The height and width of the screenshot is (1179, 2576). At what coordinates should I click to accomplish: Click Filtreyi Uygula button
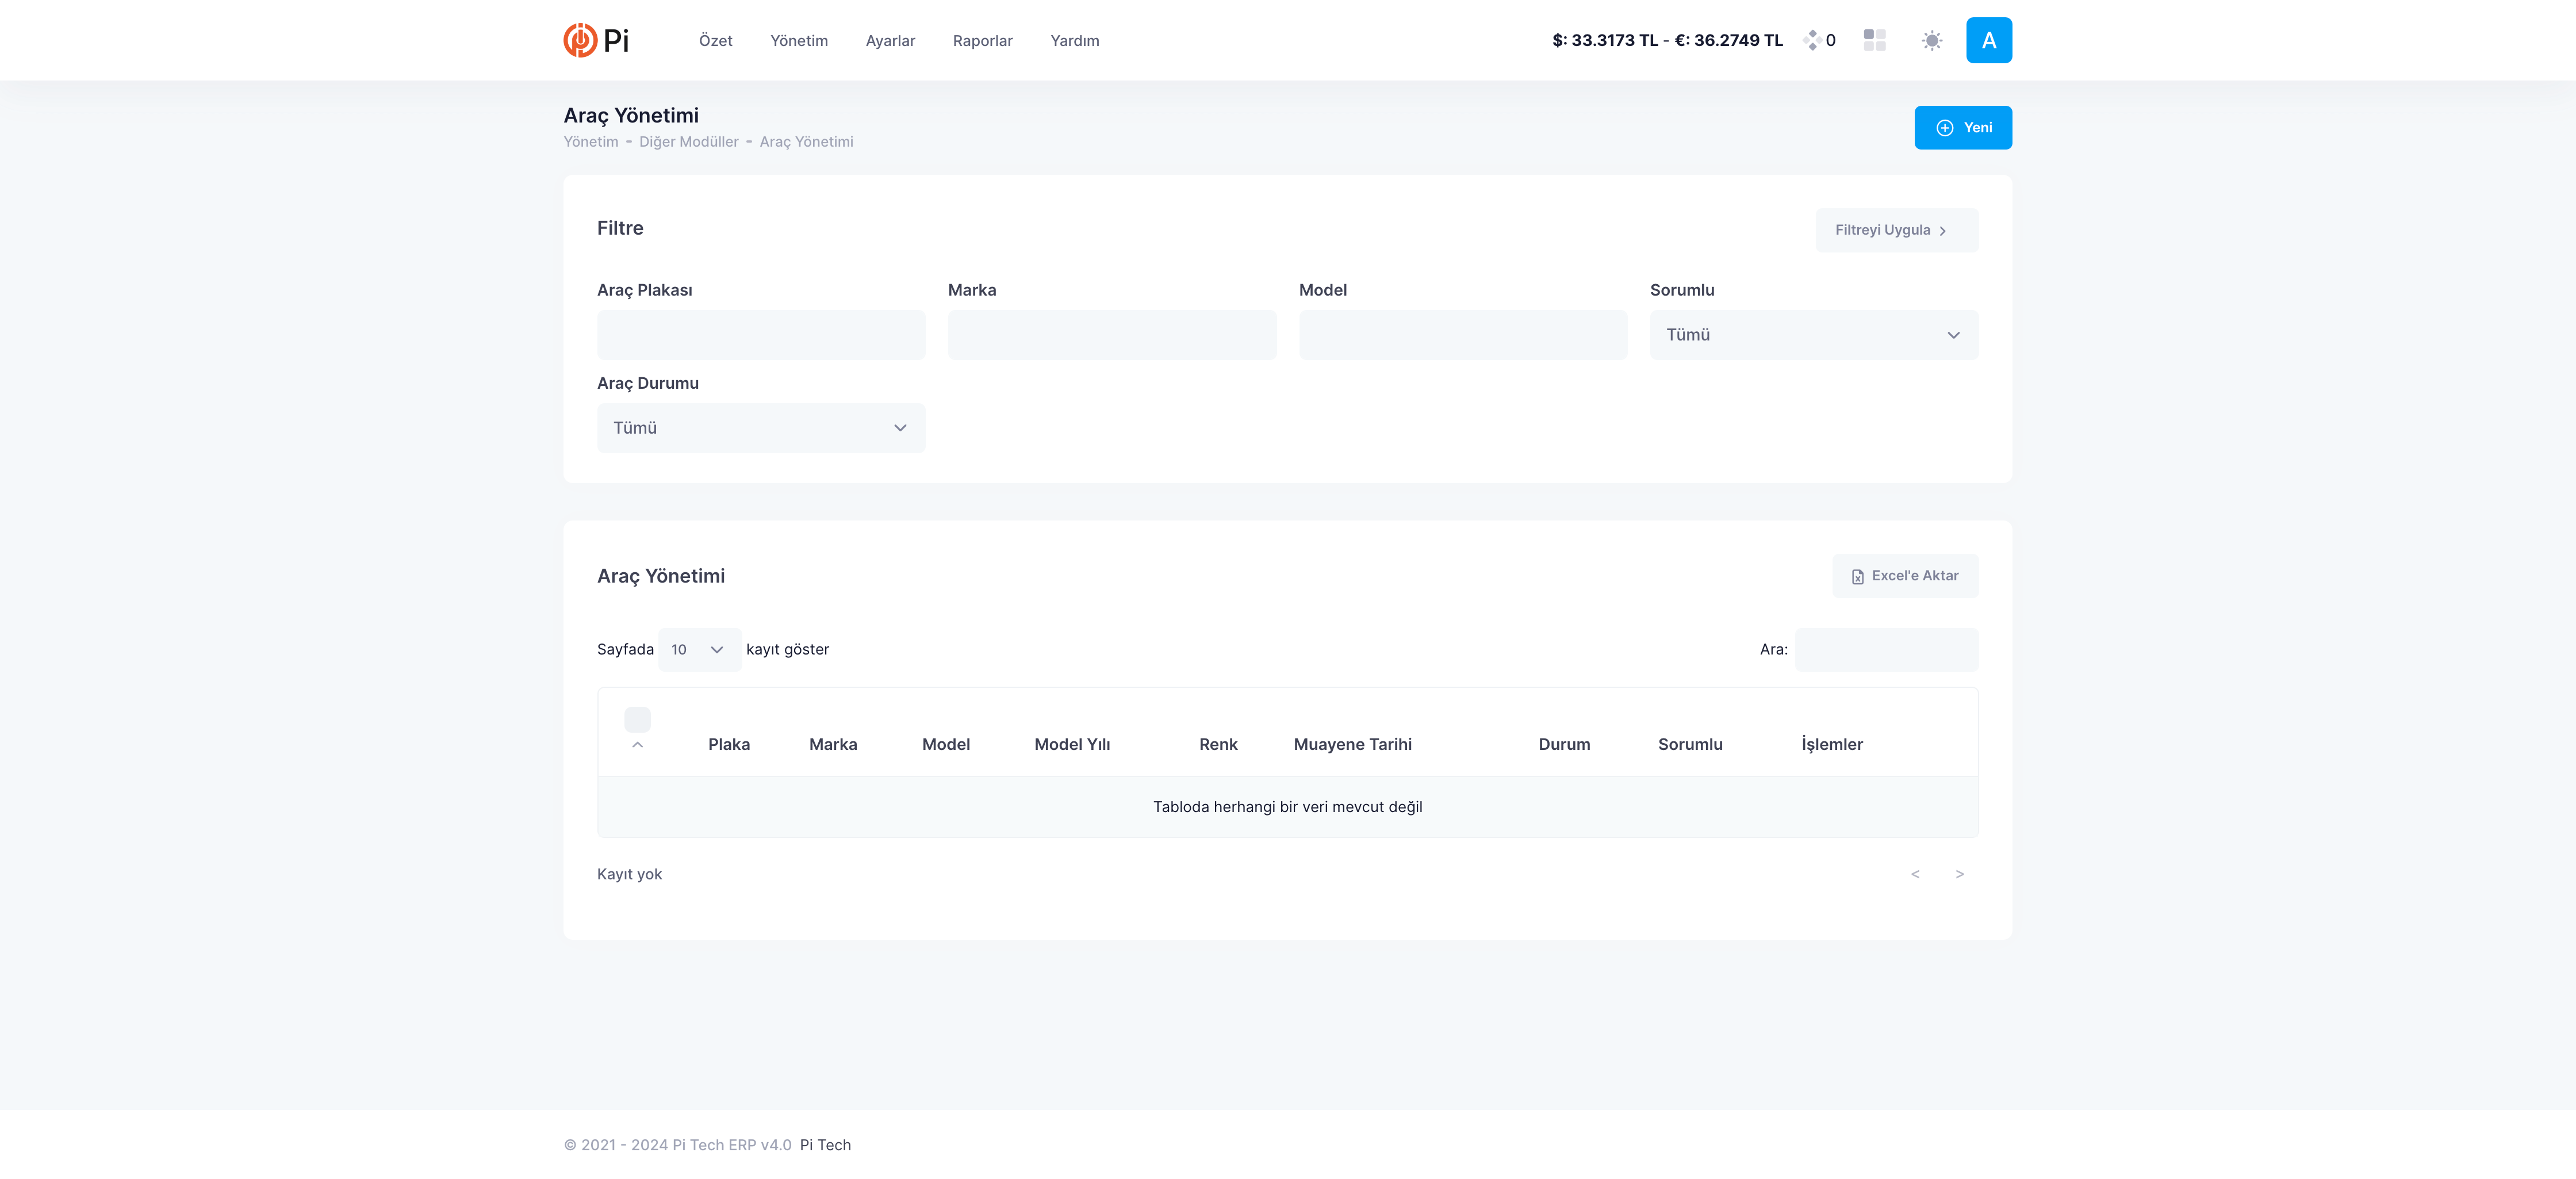pyautogui.click(x=1896, y=230)
